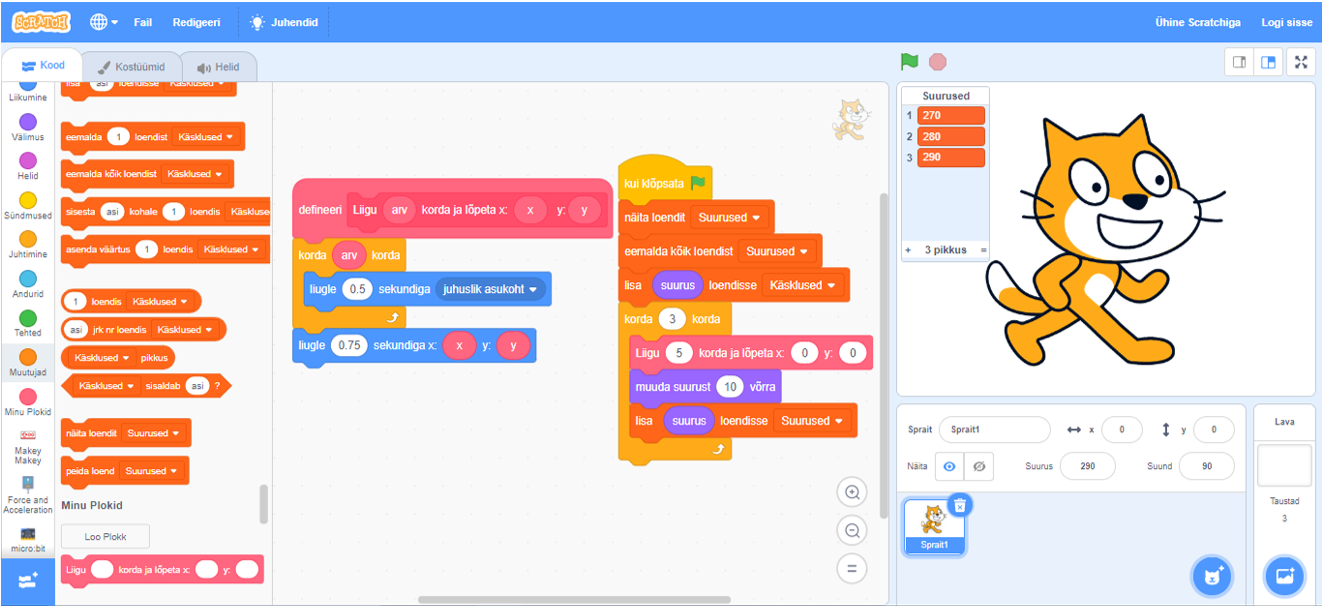Image resolution: width=1322 pixels, height=606 pixels.
Task: Switch to the Kood tab
Action: pyautogui.click(x=42, y=66)
